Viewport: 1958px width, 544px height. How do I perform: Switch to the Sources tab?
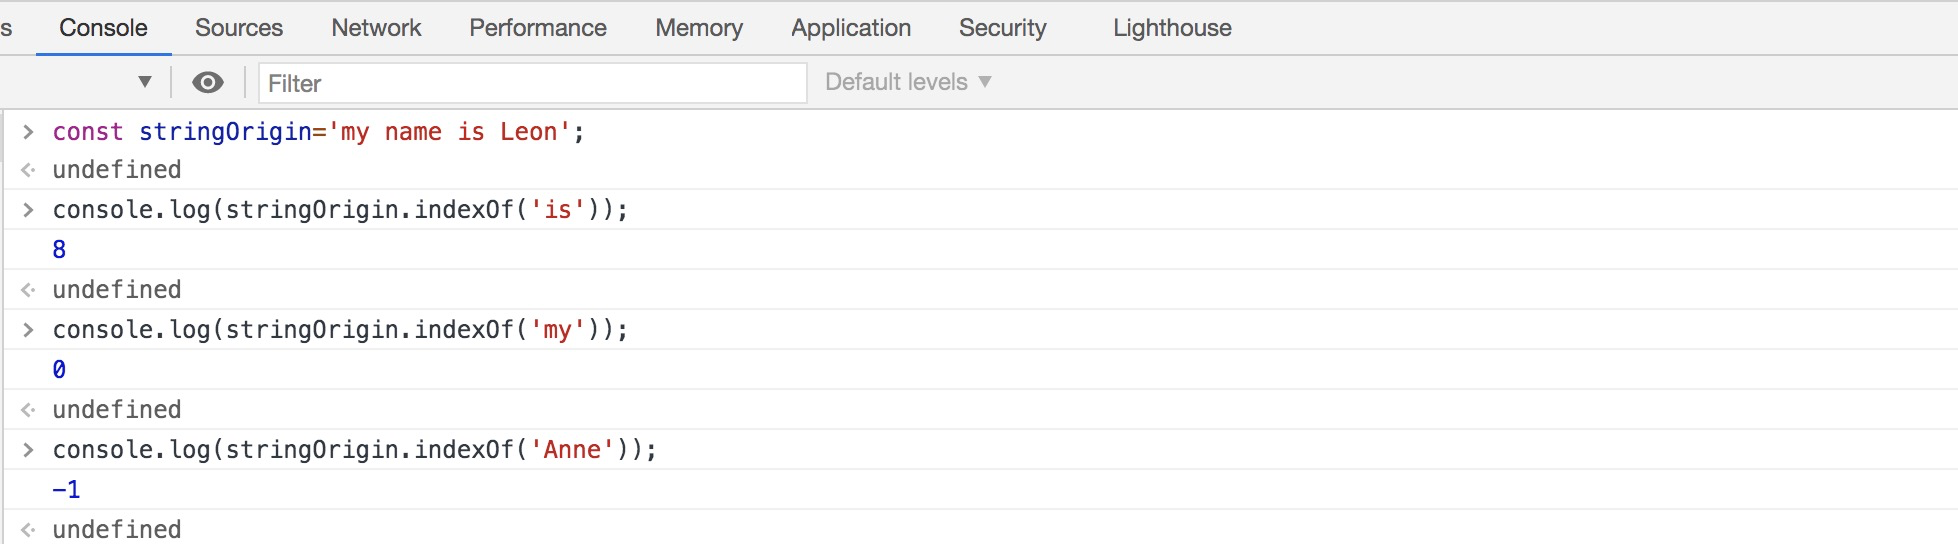point(239,28)
